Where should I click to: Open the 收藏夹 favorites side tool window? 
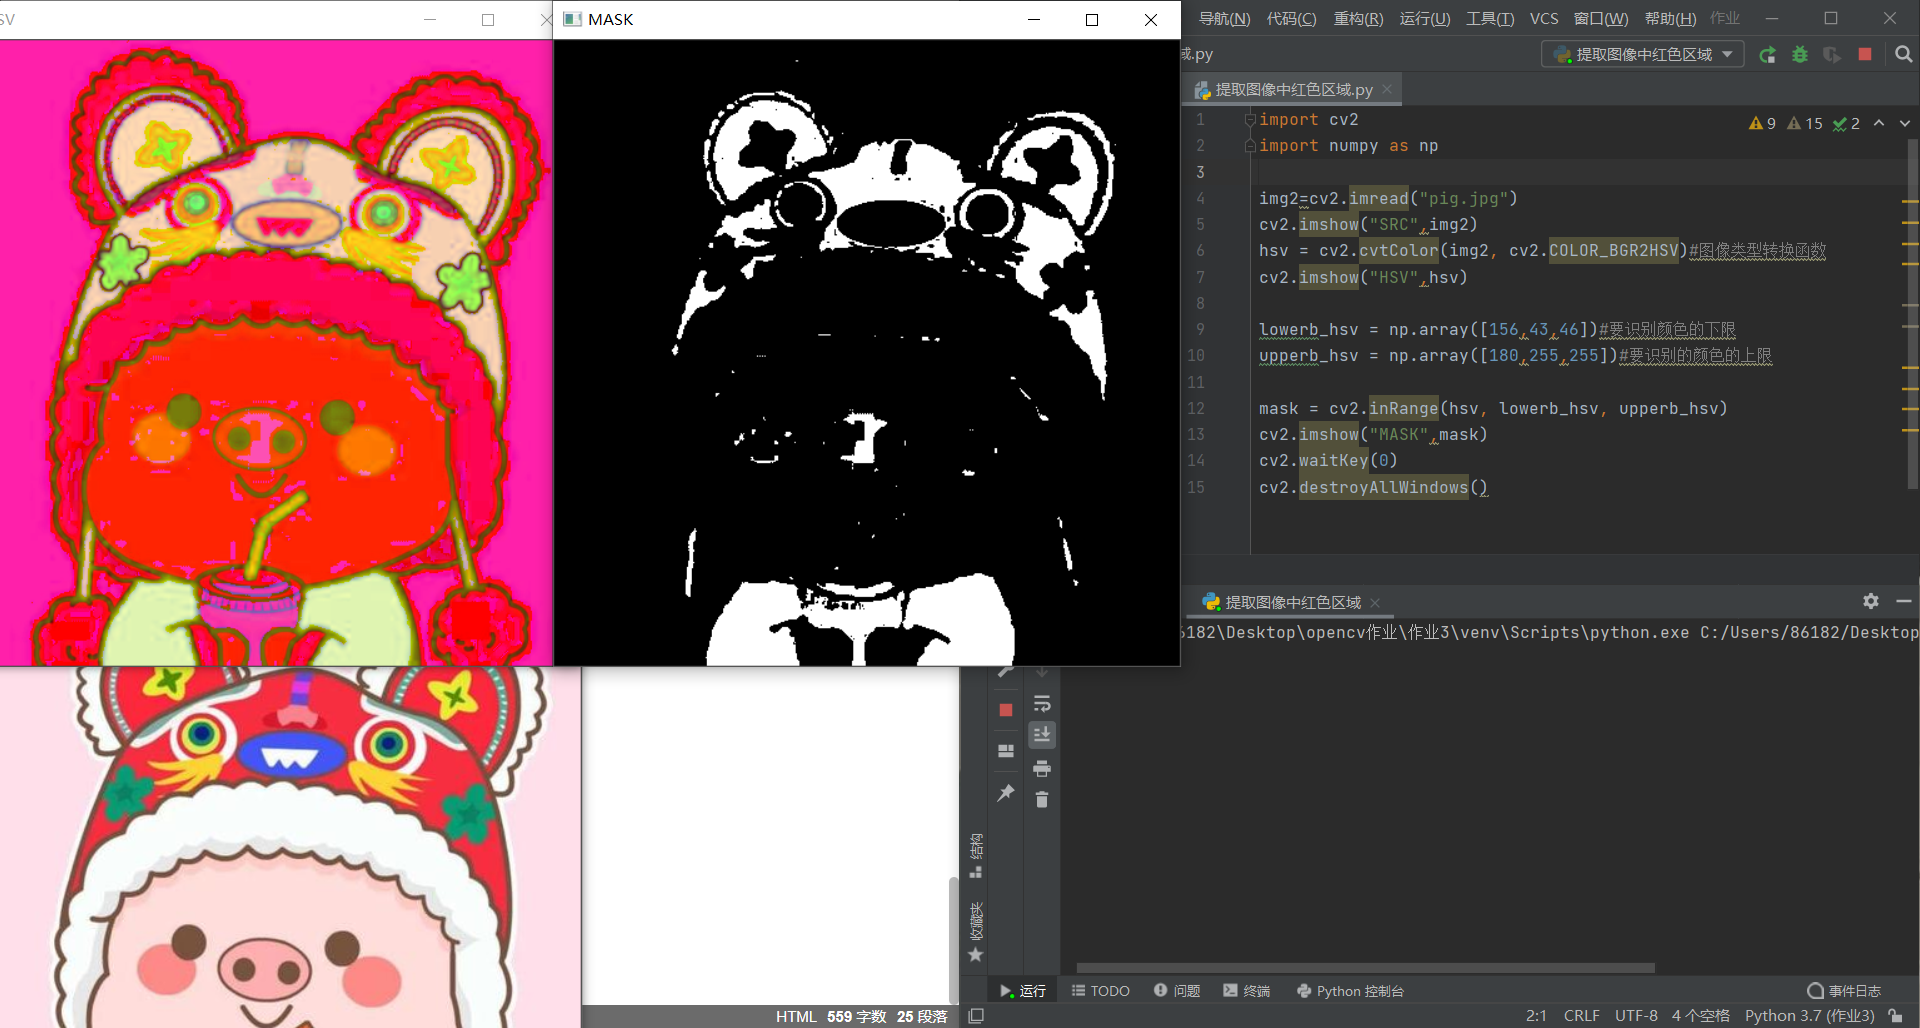(976, 931)
